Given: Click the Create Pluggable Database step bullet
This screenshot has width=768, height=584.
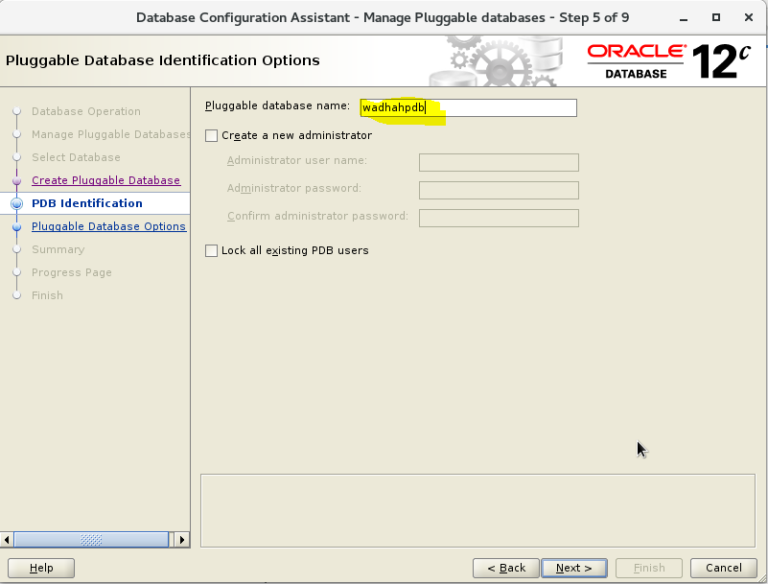Looking at the screenshot, I should pyautogui.click(x=17, y=181).
